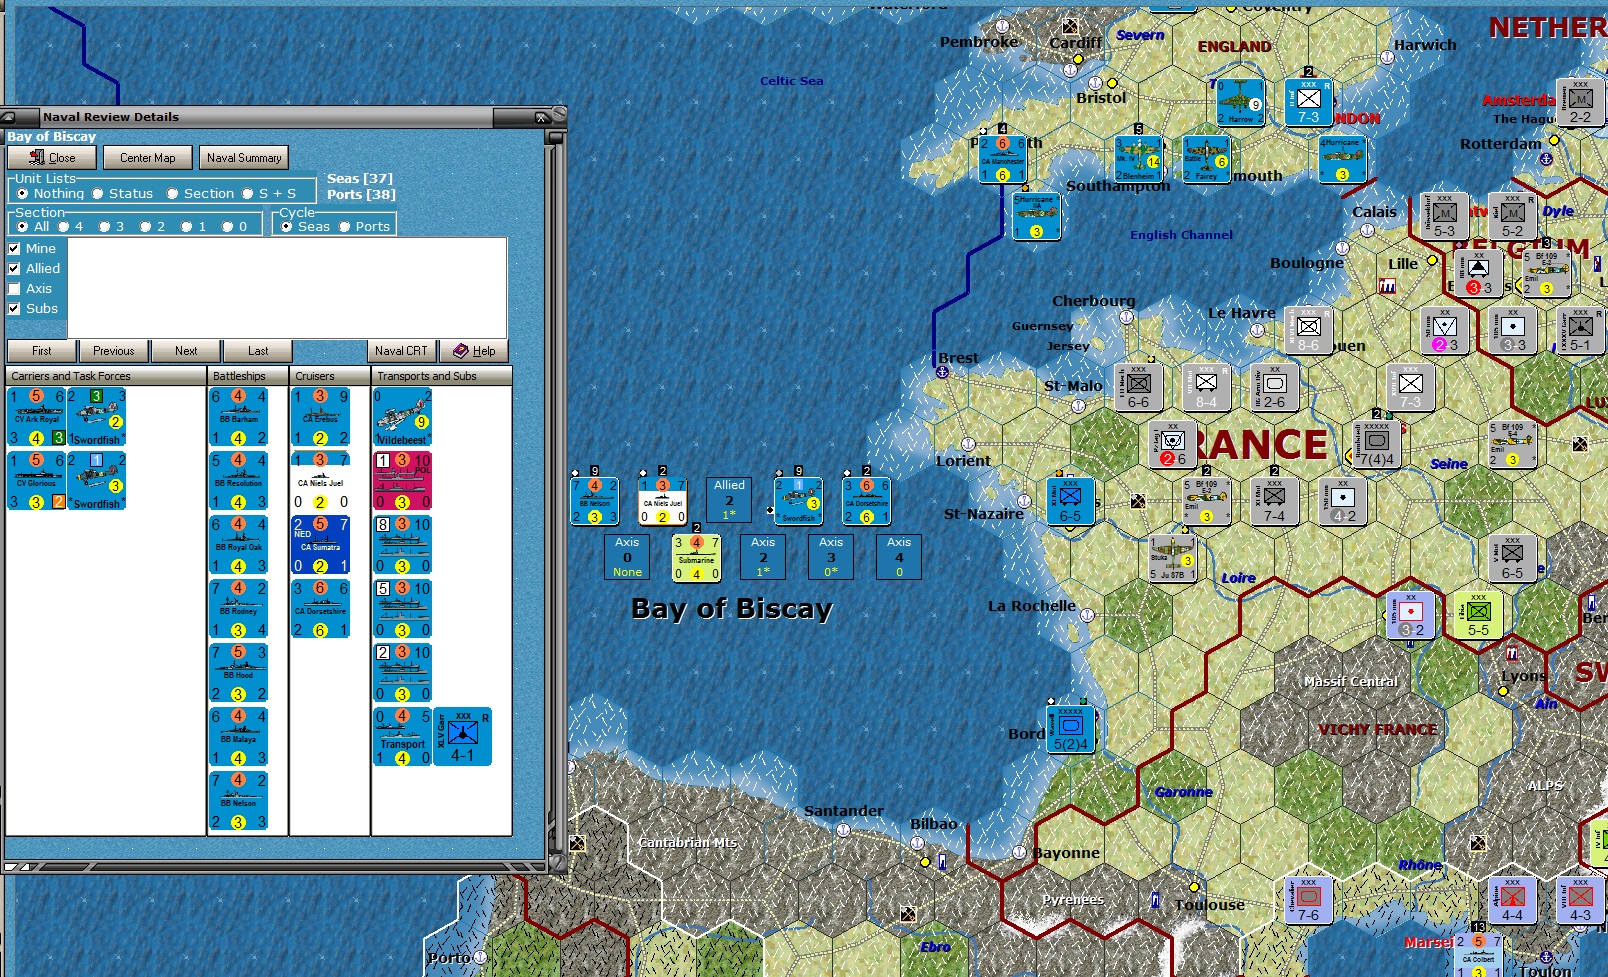Click the Axis 4 sea-box section on the map
The image size is (1608, 977).
click(900, 557)
